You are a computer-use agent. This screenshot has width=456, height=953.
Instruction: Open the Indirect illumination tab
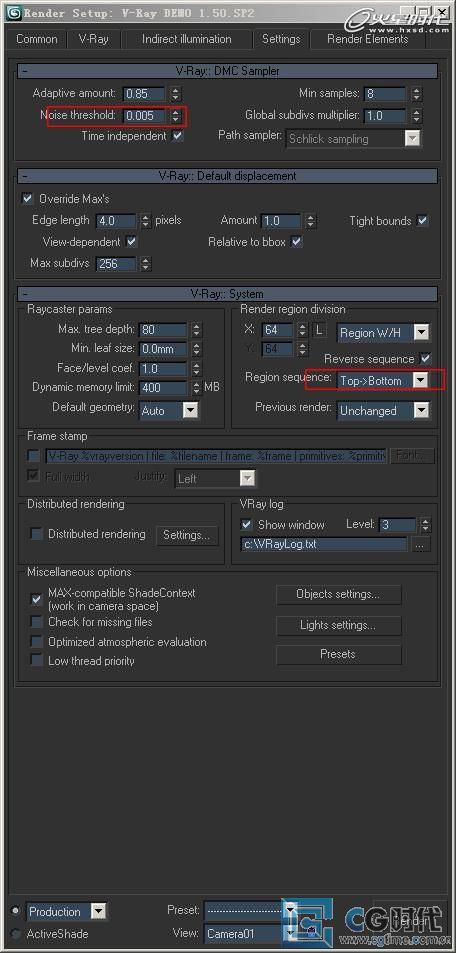(x=186, y=39)
